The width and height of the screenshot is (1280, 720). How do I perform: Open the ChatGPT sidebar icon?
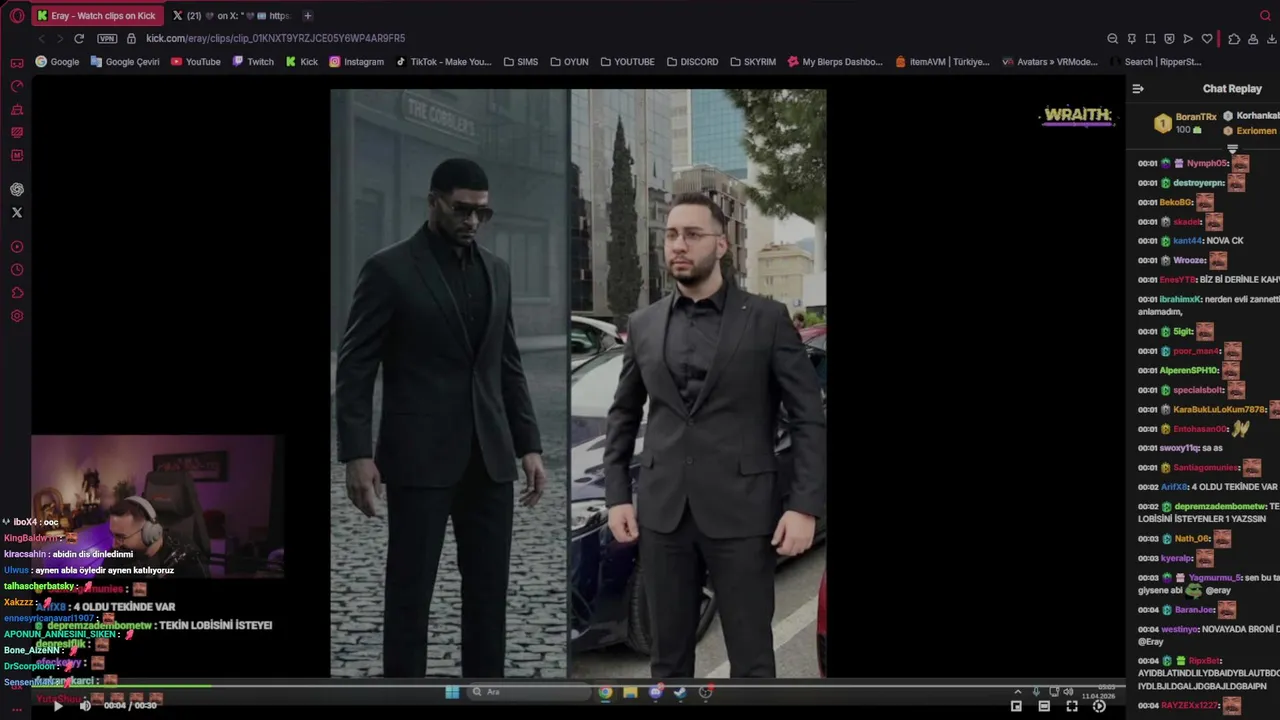coord(17,189)
